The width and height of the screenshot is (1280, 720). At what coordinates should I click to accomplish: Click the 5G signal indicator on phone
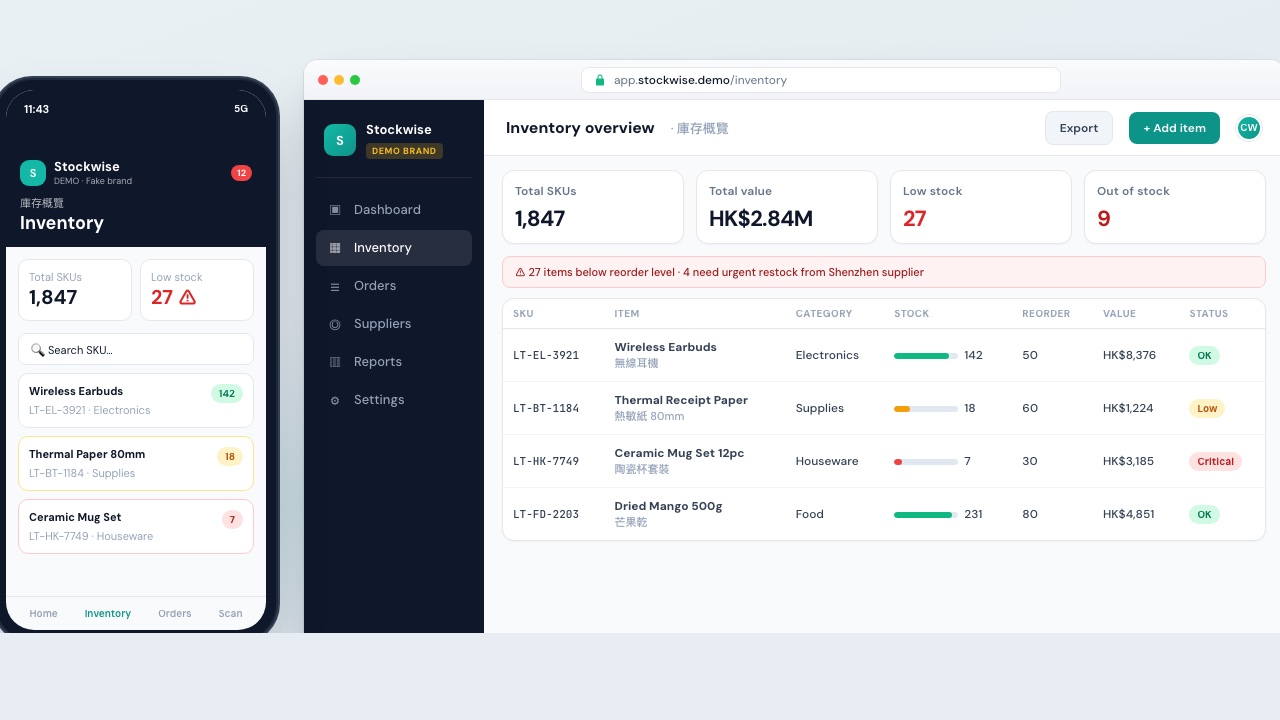click(241, 109)
